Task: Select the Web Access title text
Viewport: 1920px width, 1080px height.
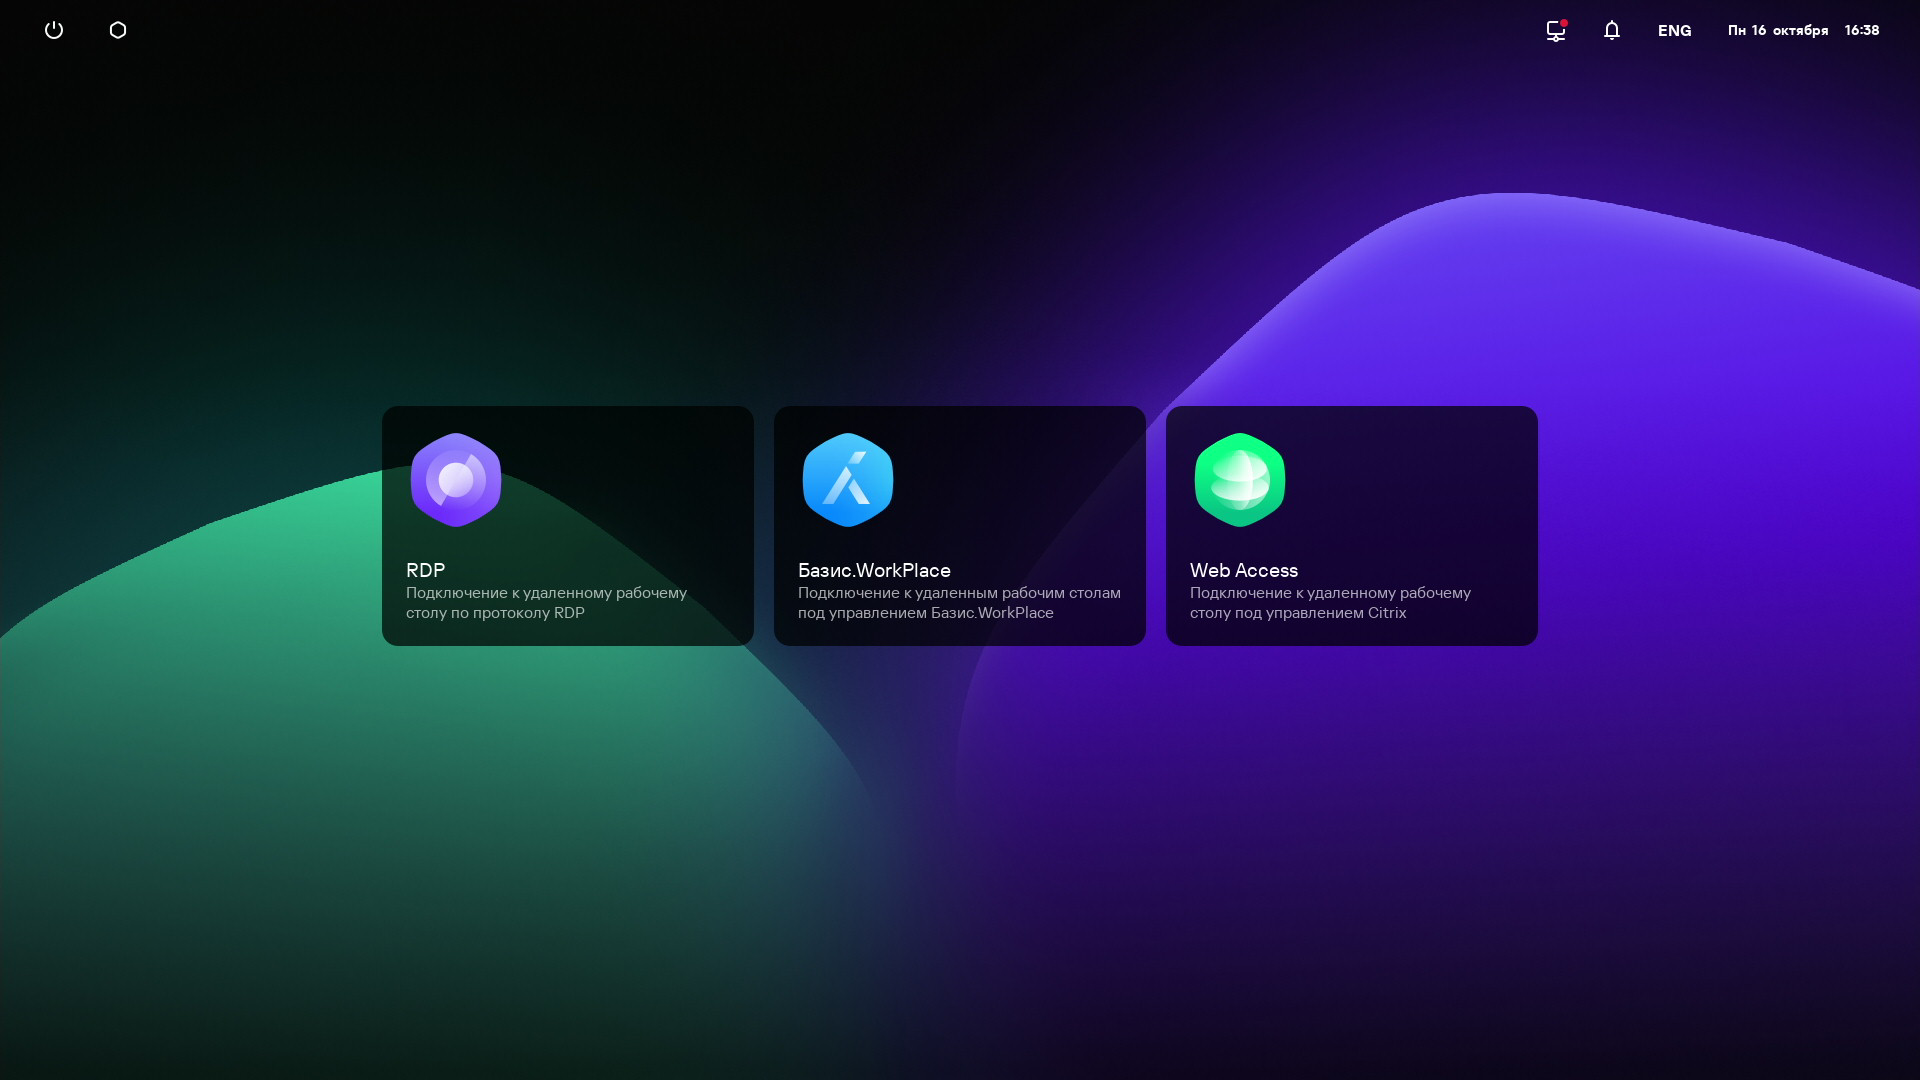Action: pos(1243,570)
